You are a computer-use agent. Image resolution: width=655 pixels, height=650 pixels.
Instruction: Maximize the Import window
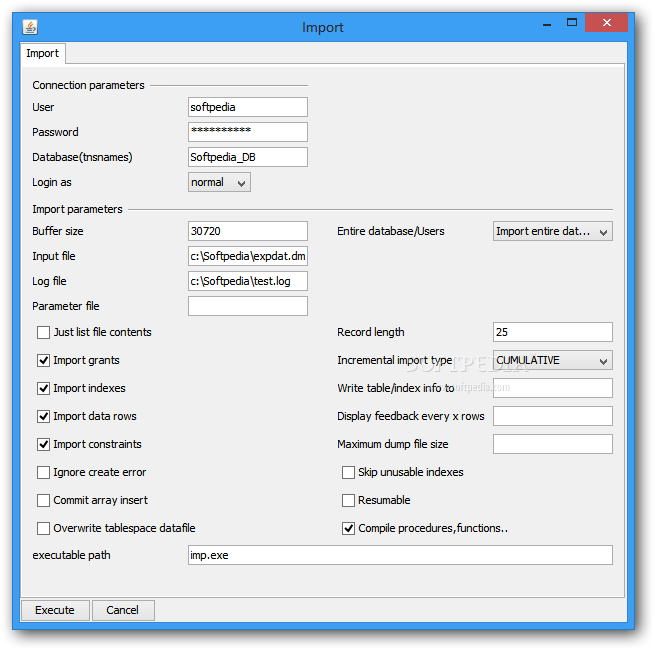tap(571, 23)
